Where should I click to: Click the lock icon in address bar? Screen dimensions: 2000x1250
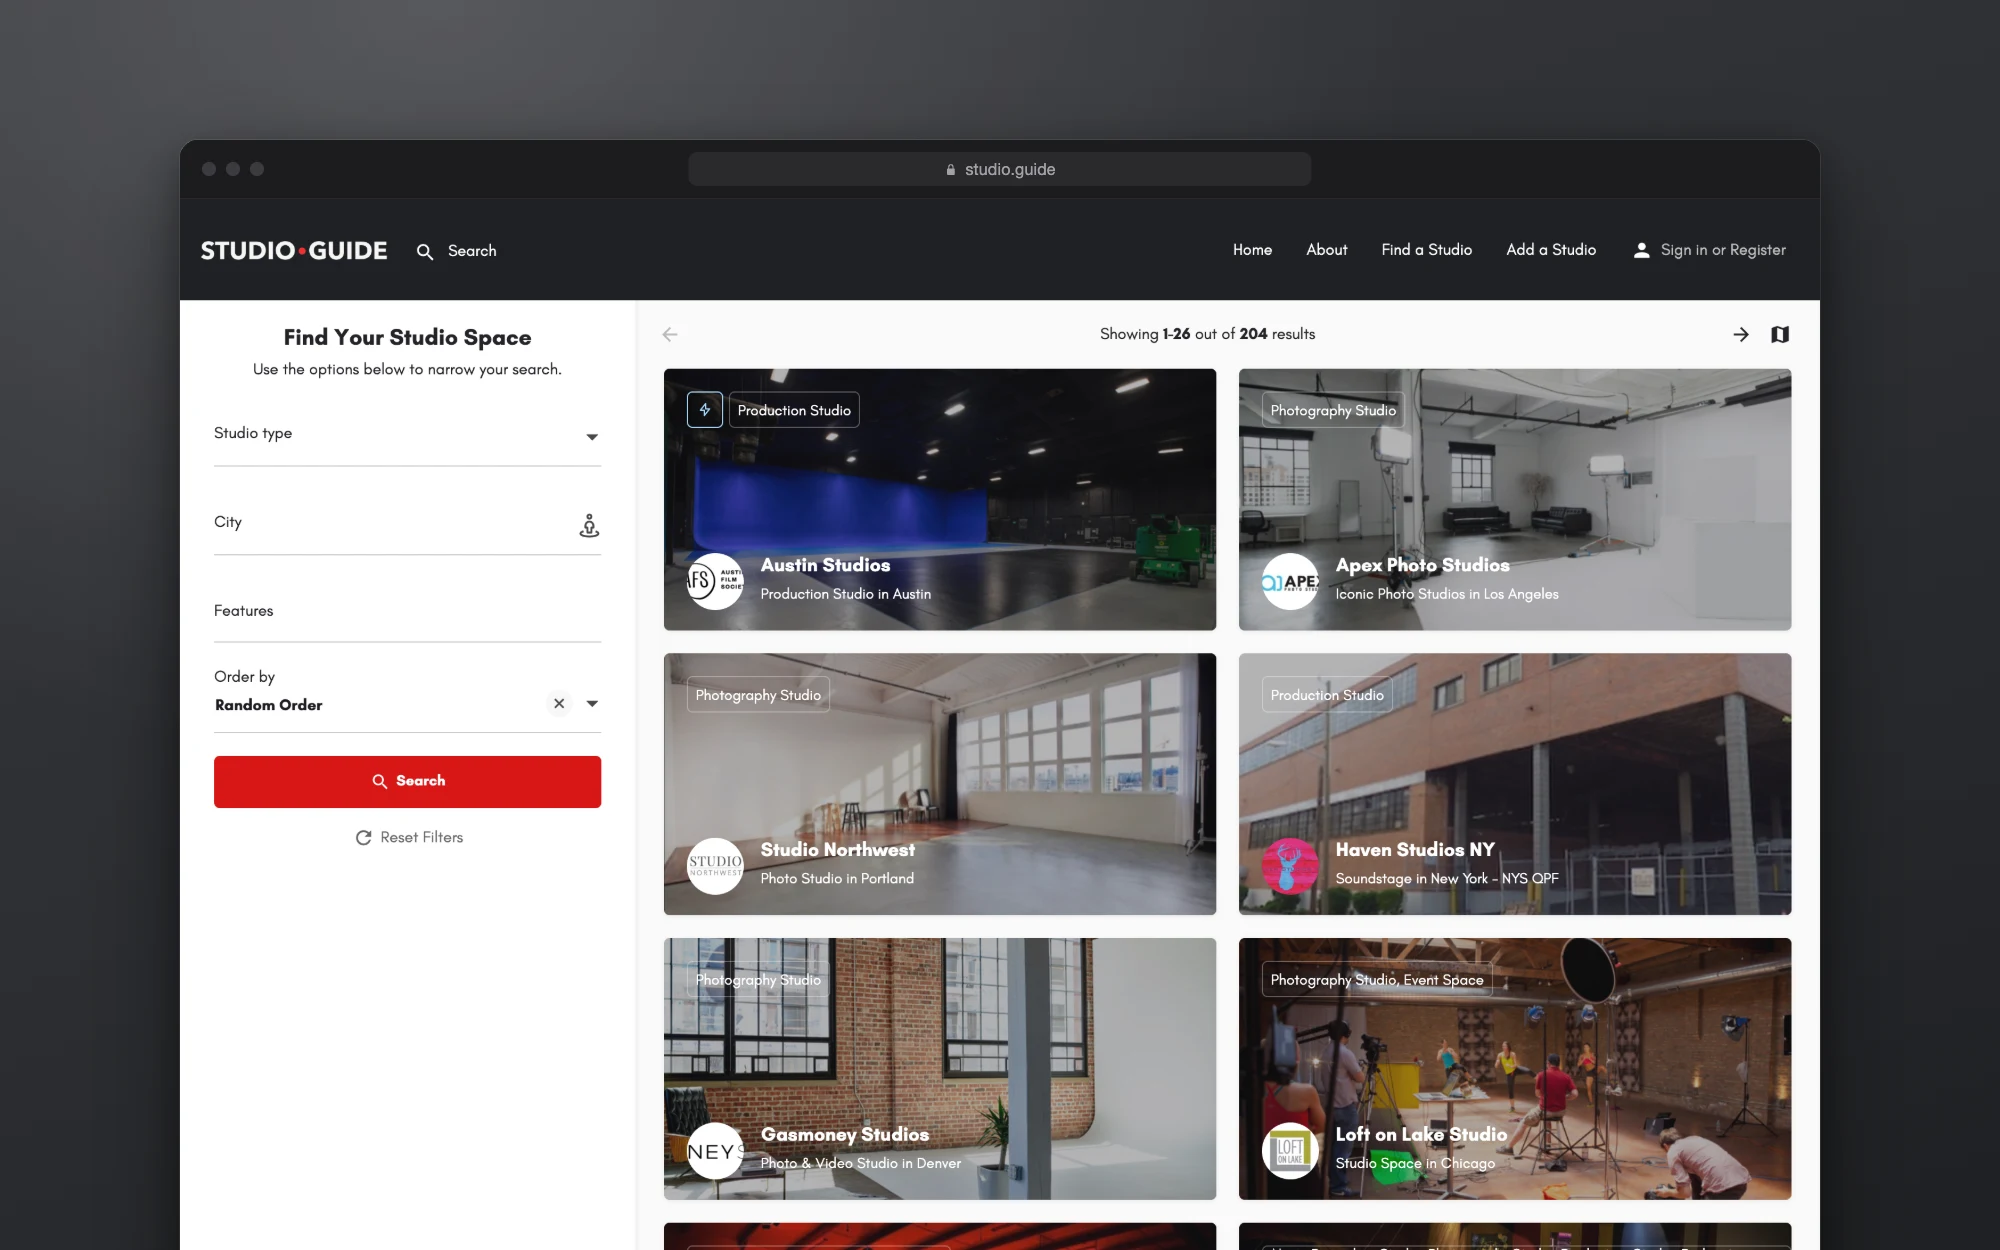(951, 170)
